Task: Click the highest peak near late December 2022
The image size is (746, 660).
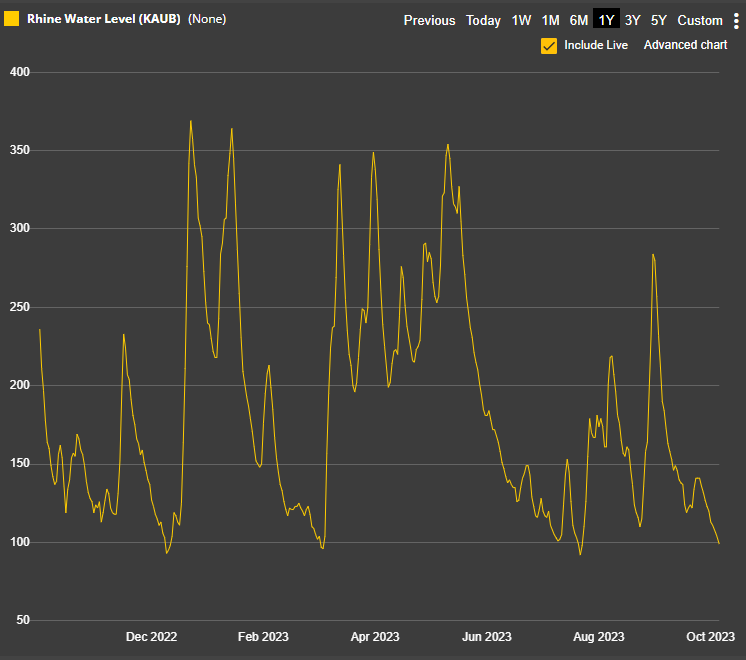Action: [191, 121]
